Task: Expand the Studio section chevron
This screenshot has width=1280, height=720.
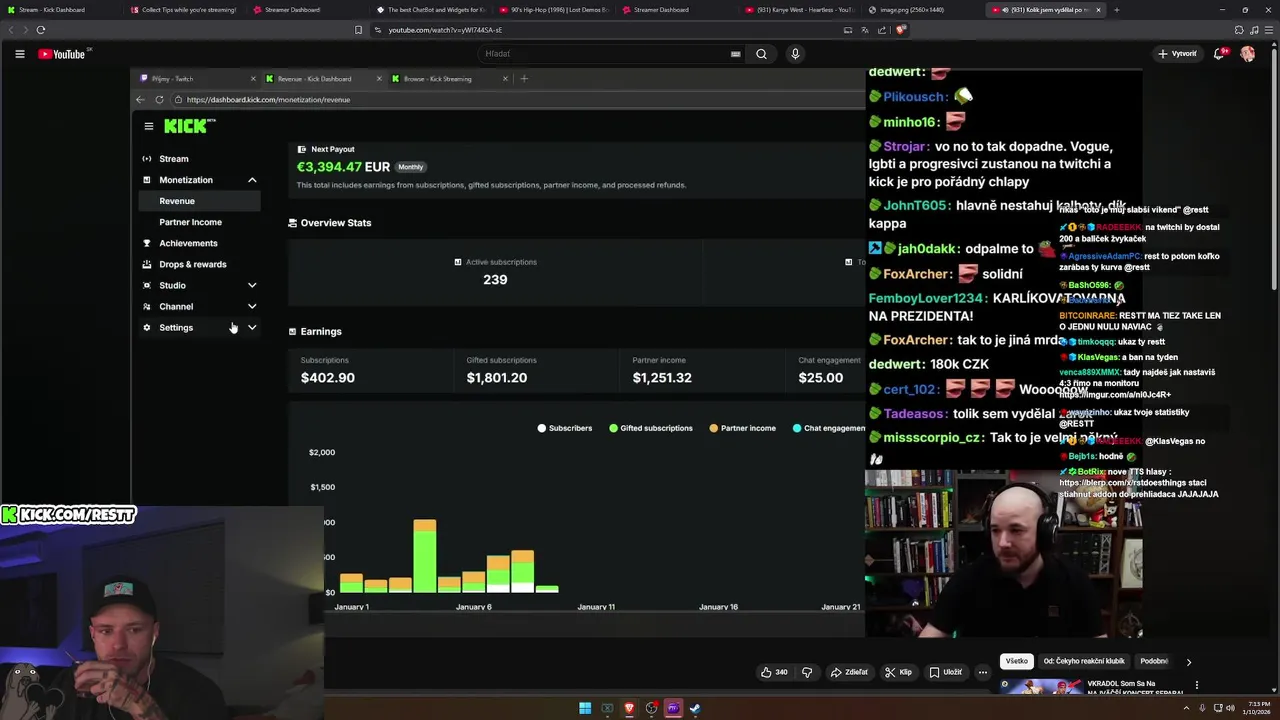Action: coord(252,286)
